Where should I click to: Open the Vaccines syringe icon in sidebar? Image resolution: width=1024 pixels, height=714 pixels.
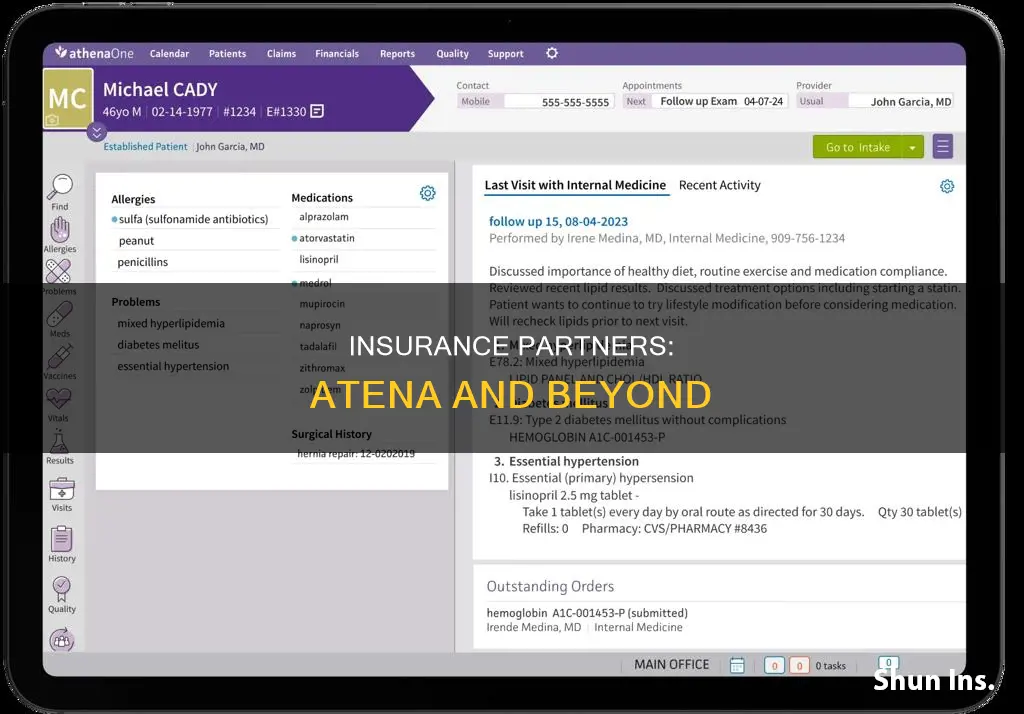click(59, 357)
